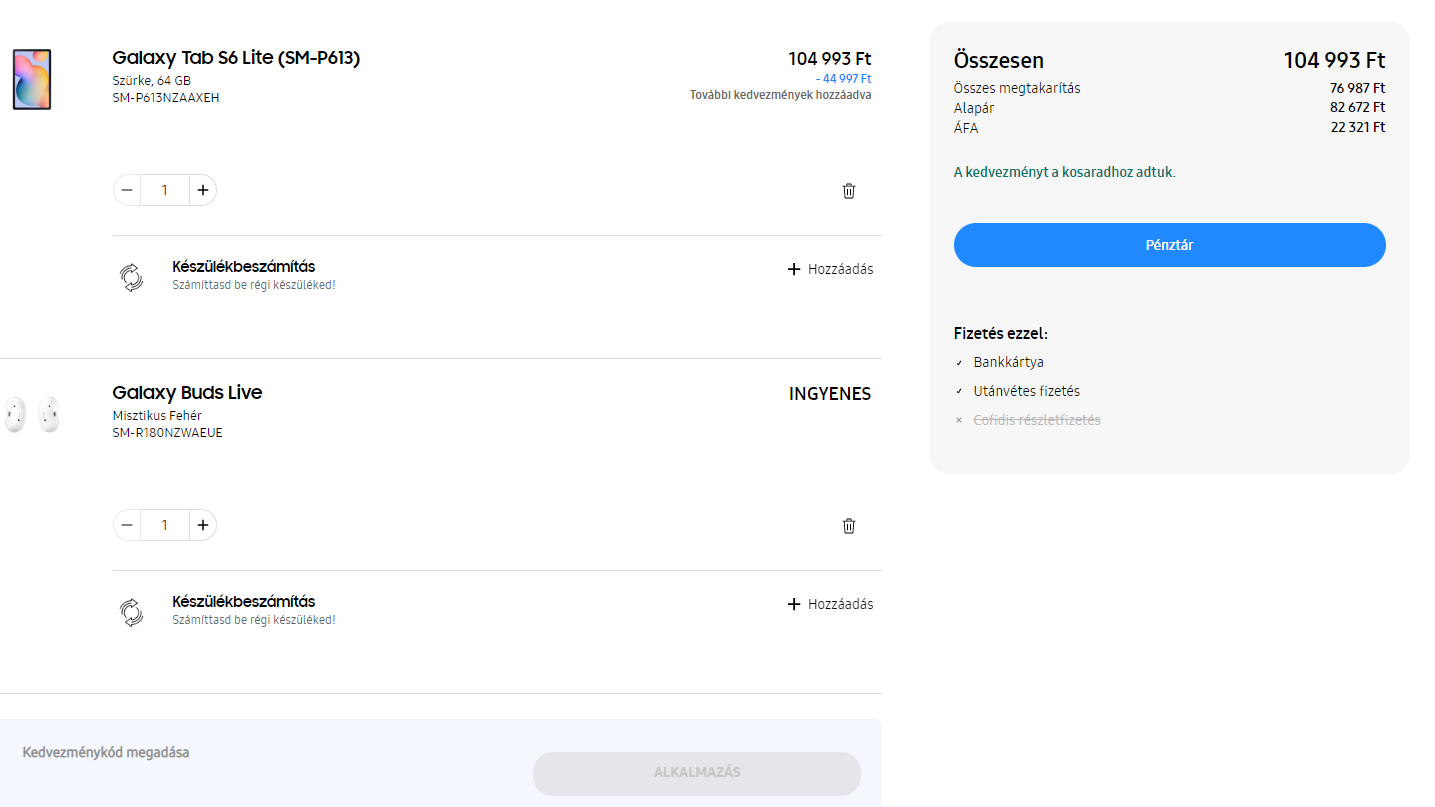
Task: Add trade-in via Hozzáadás for Galaxy Buds
Action: click(830, 604)
